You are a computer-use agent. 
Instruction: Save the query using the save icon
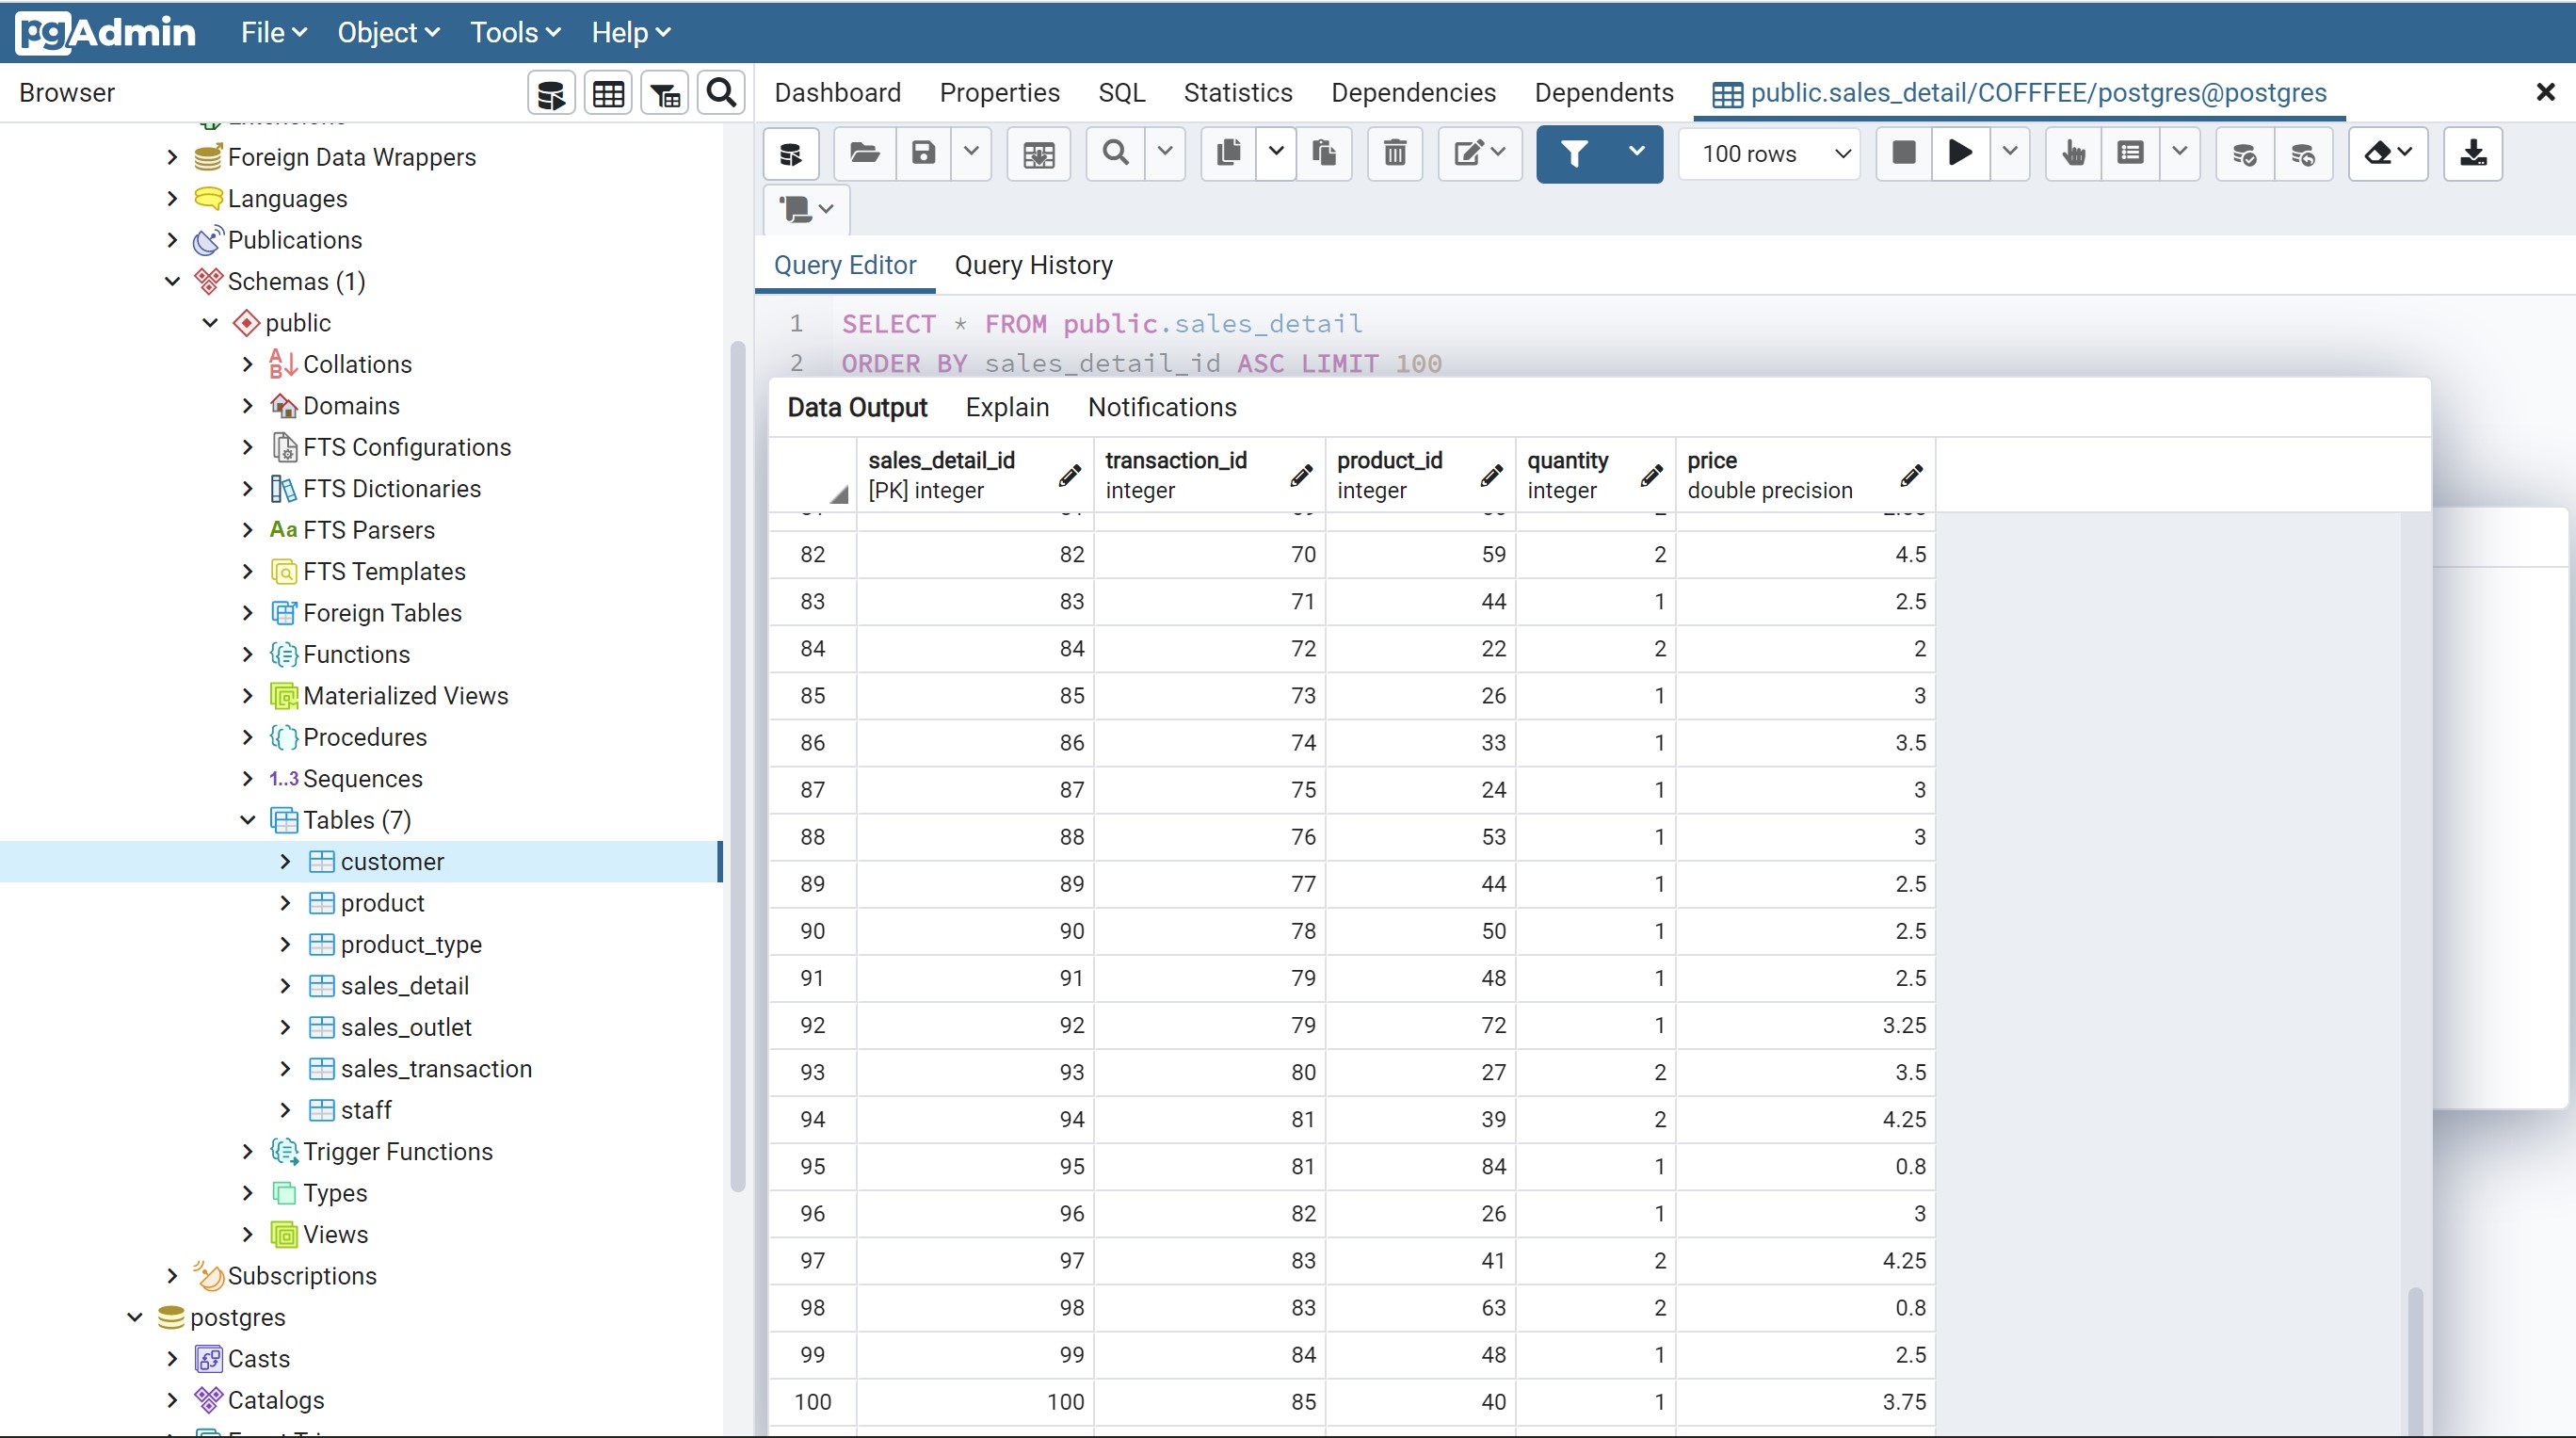point(922,154)
